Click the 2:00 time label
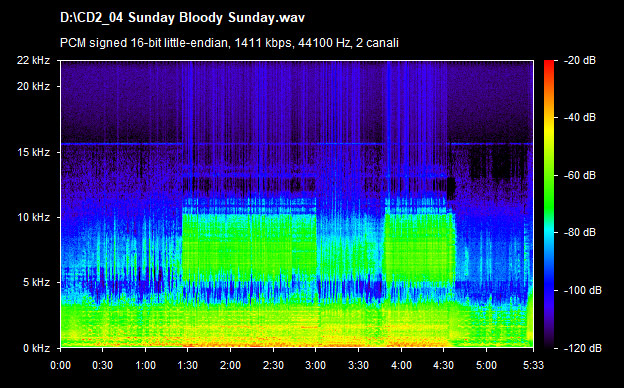Viewport: 624px width, 388px height. pos(230,365)
